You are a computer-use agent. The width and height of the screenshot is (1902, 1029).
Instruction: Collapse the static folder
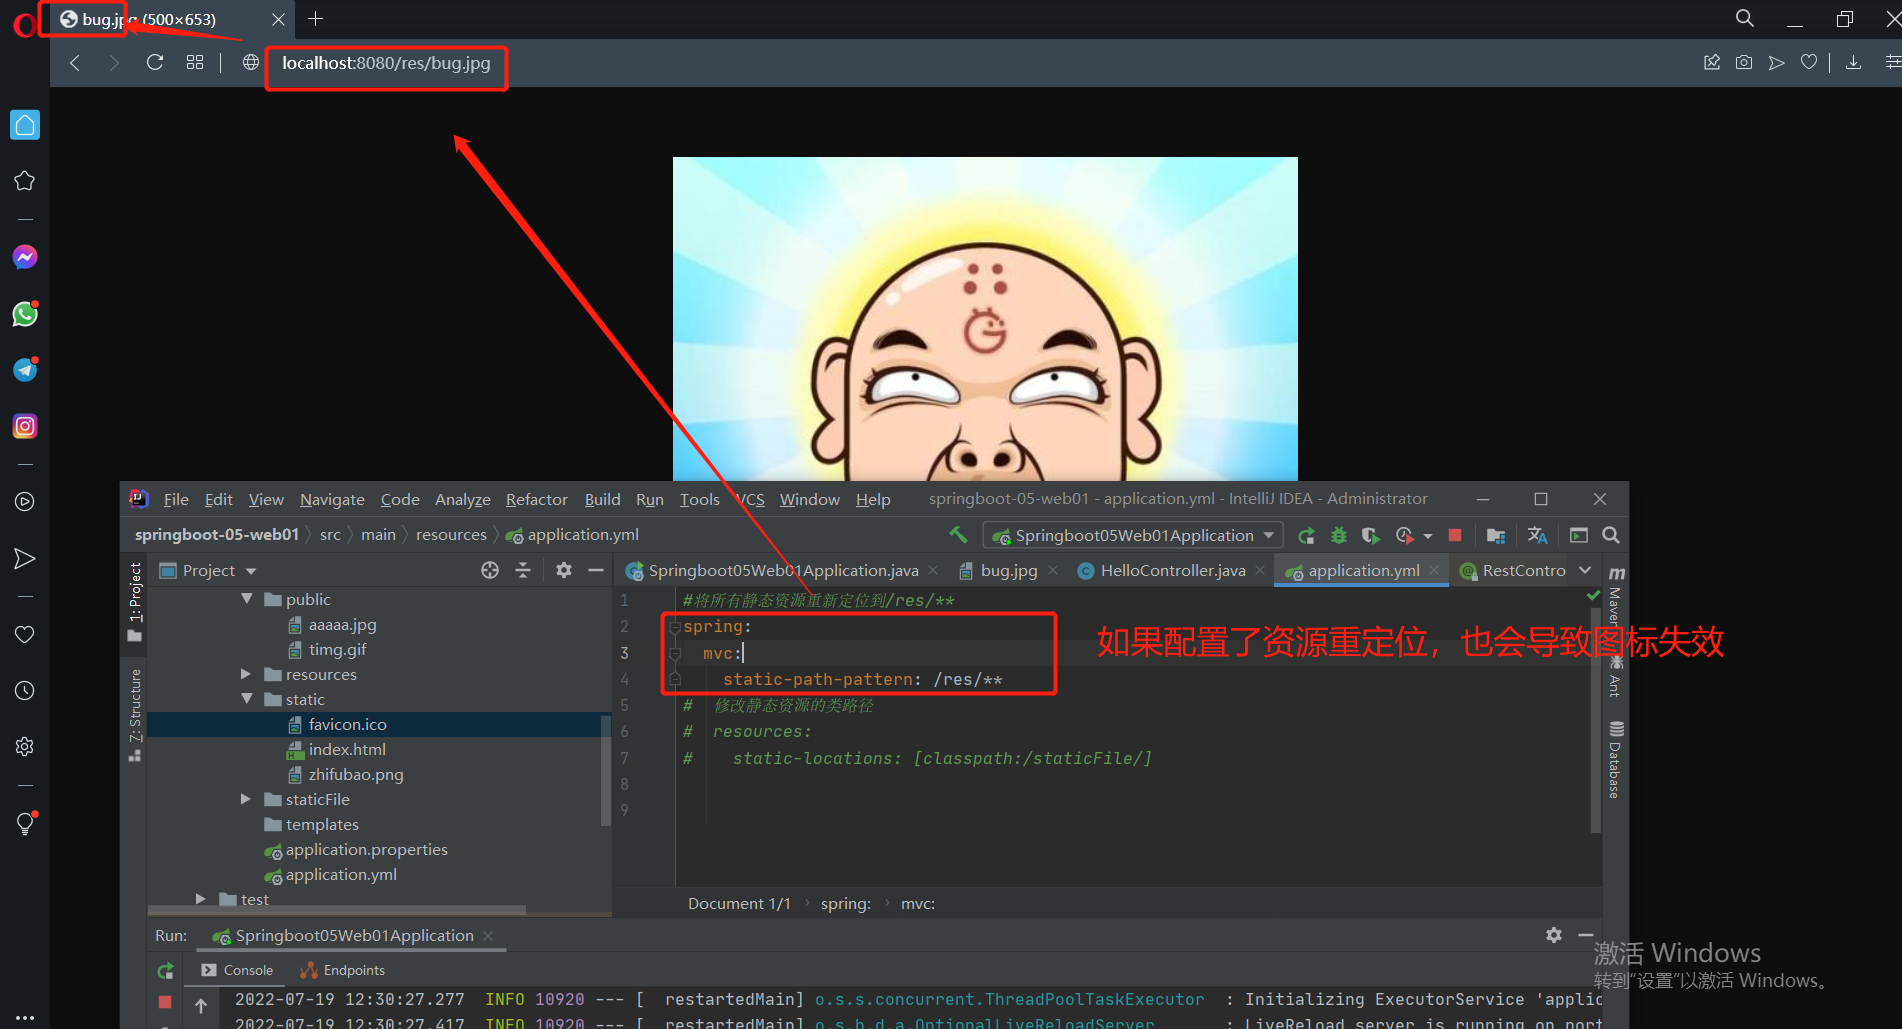click(247, 699)
